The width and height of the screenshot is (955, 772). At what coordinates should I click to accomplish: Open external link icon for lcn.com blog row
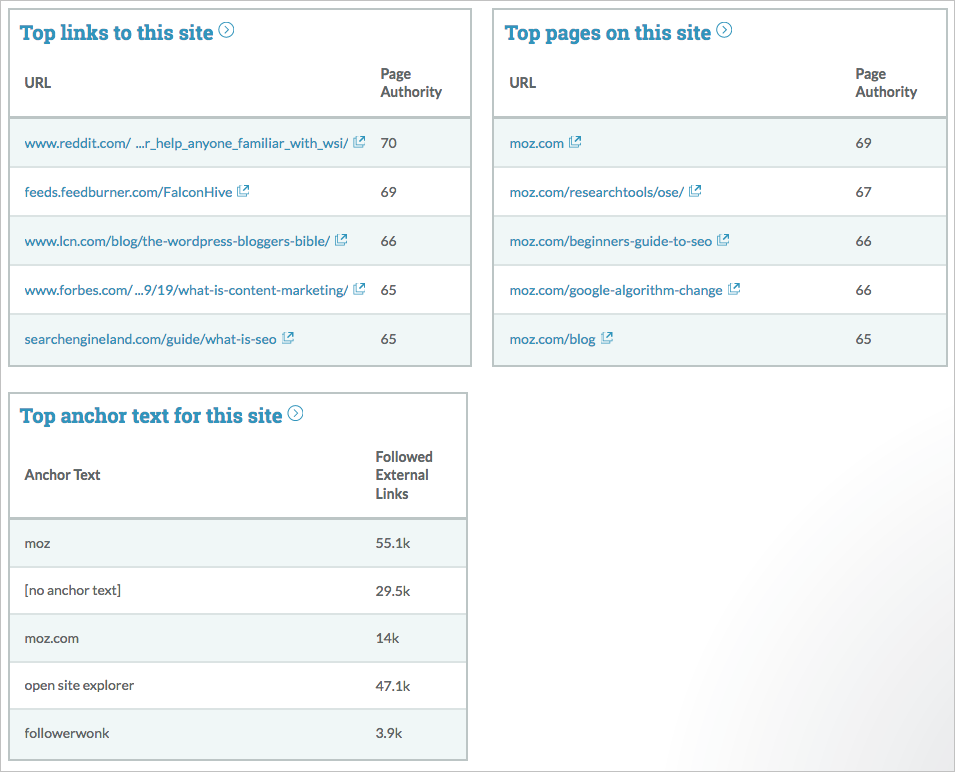click(x=341, y=240)
